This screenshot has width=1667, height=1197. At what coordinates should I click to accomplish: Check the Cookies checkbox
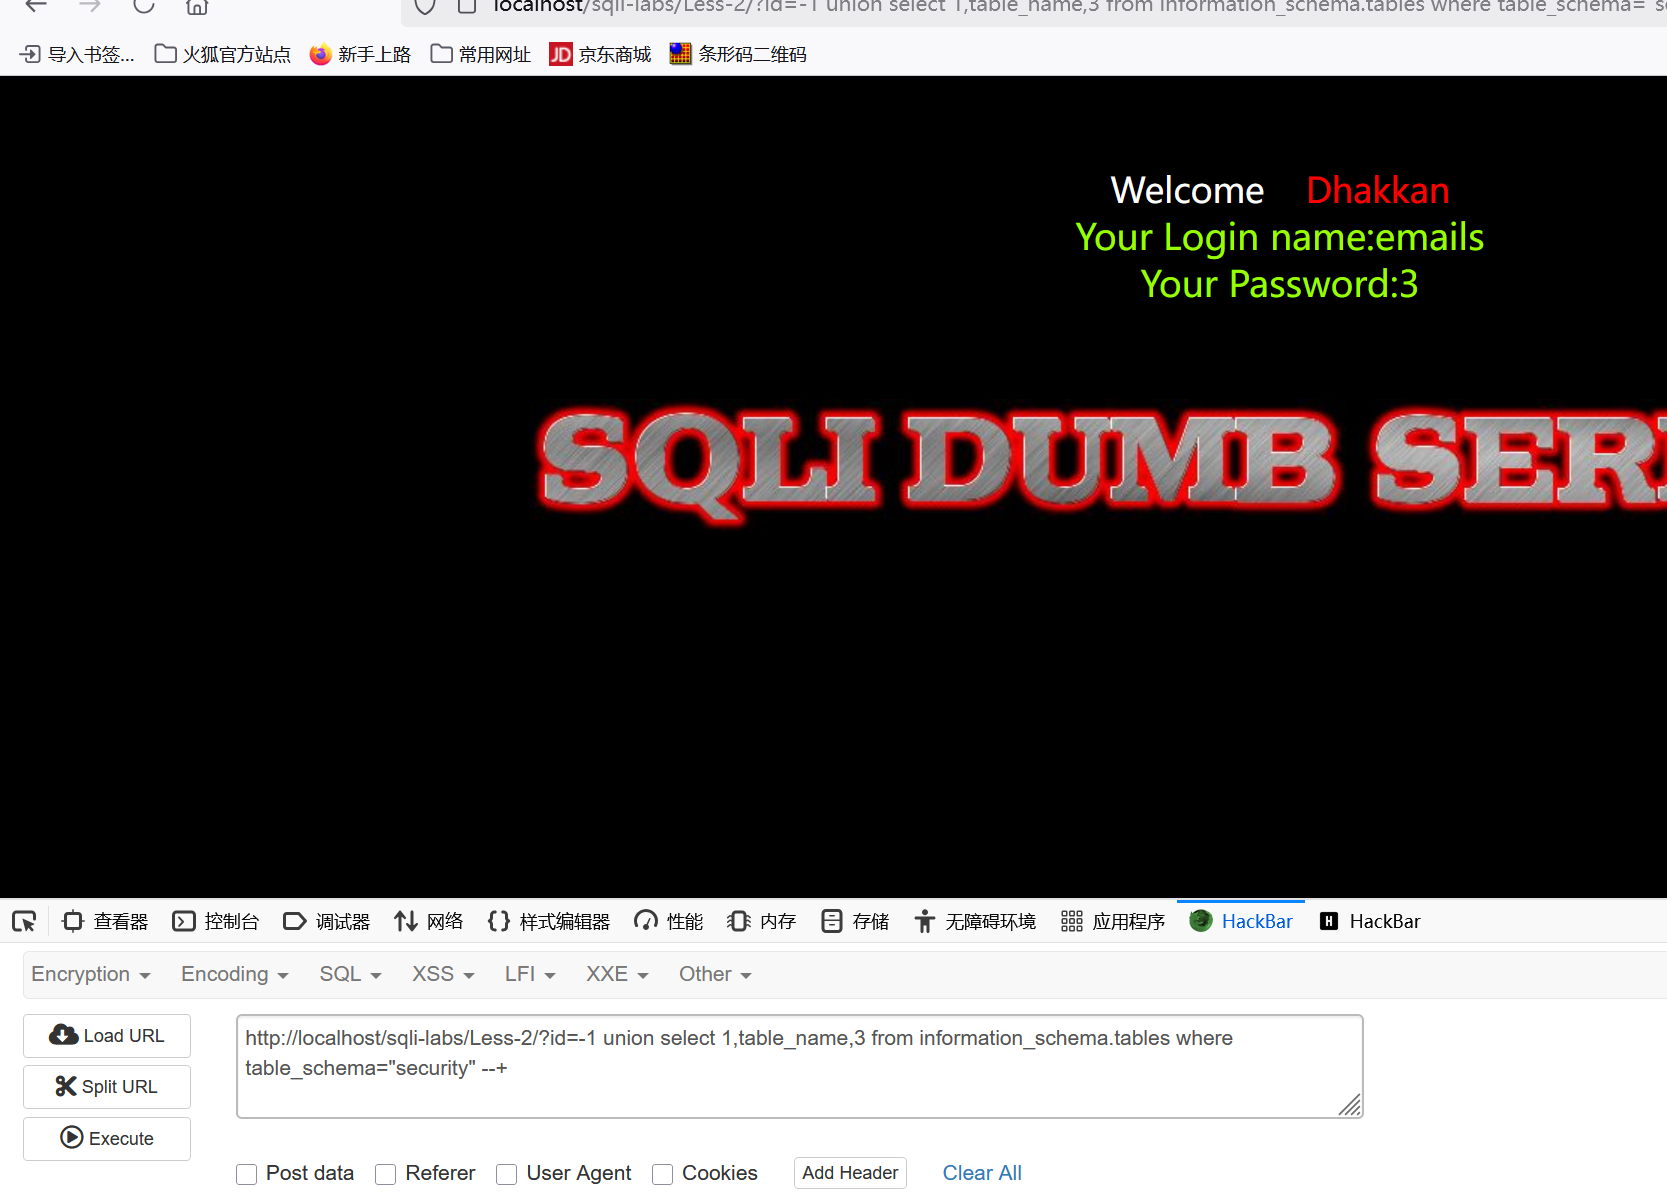click(662, 1174)
